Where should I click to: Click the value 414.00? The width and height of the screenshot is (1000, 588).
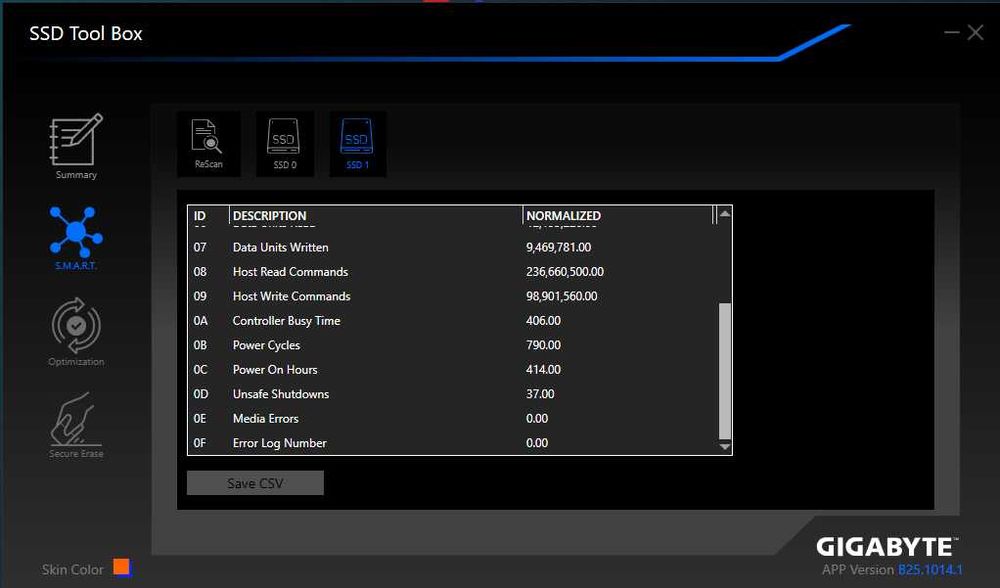coord(543,370)
